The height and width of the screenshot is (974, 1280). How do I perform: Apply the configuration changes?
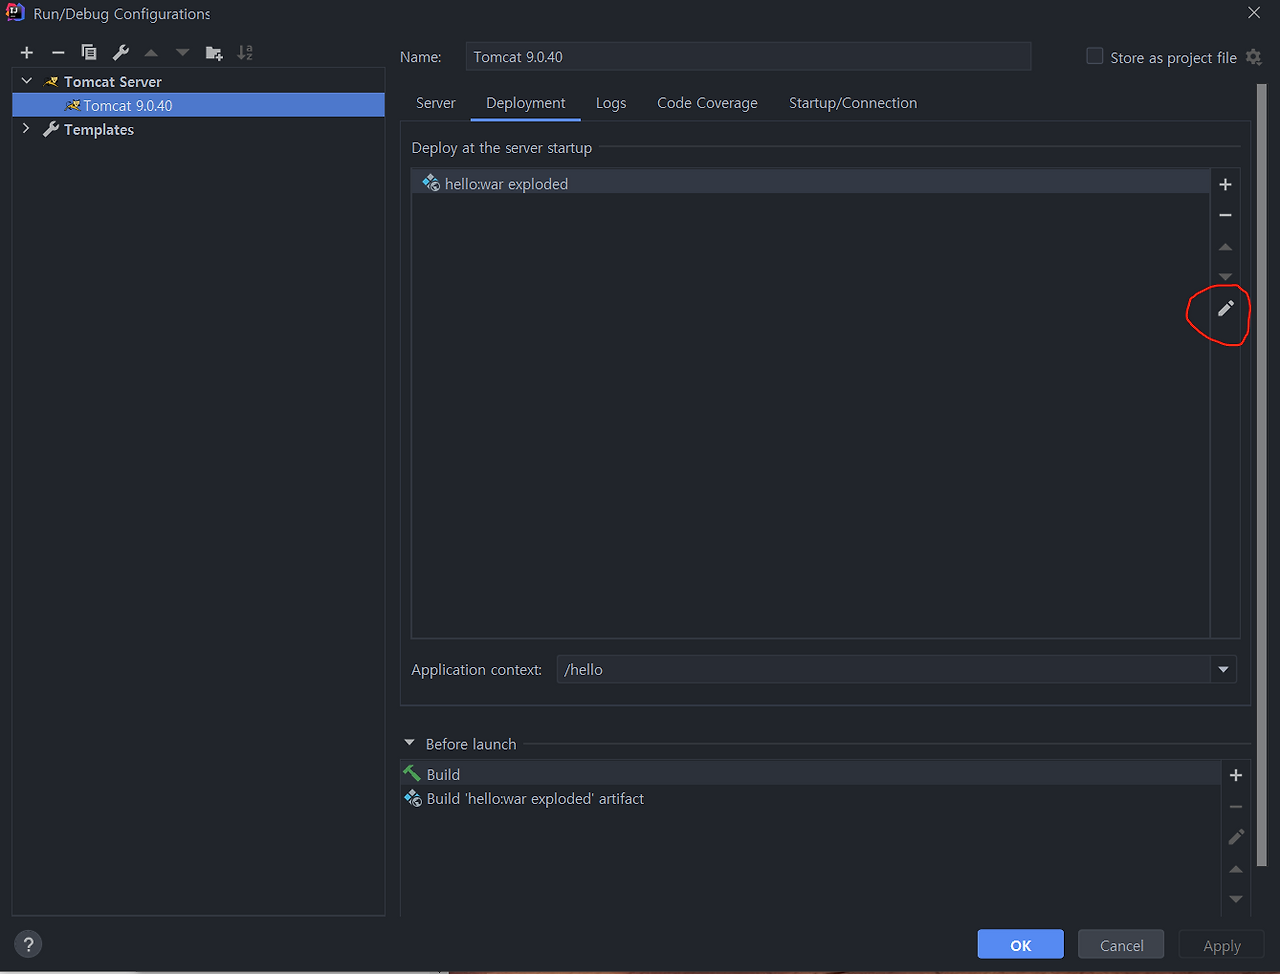[x=1221, y=944]
